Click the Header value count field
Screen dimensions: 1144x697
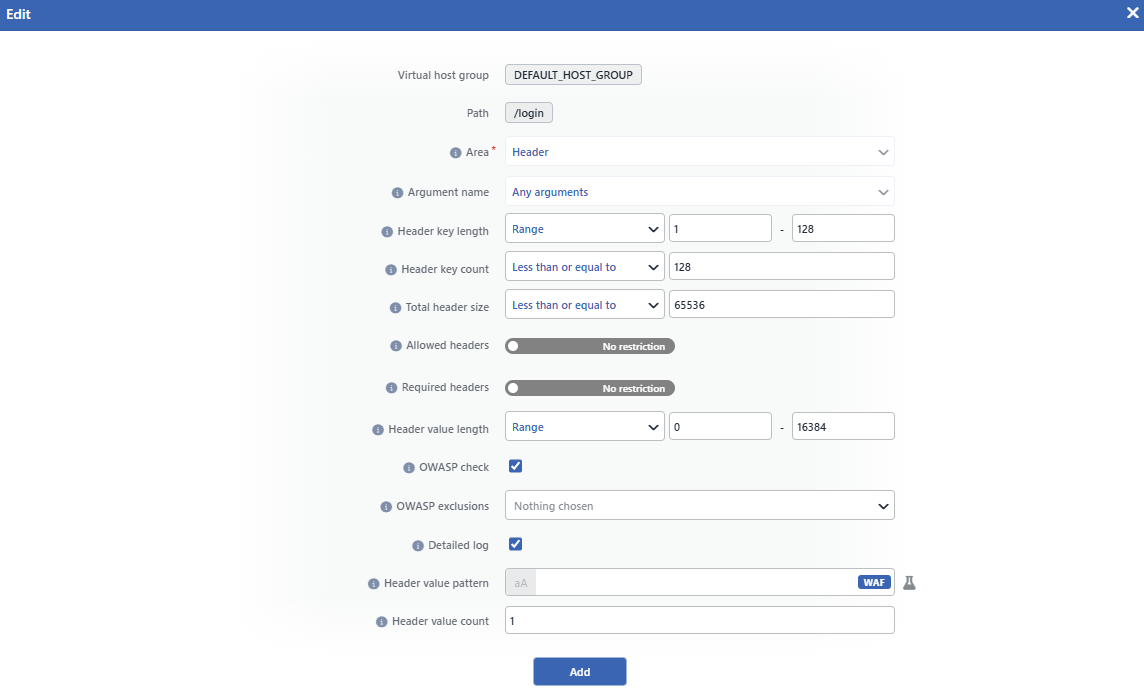[700, 620]
